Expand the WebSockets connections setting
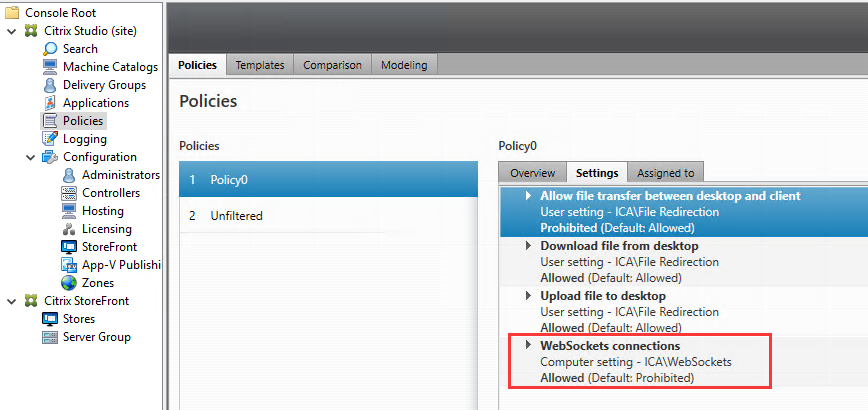 pos(529,346)
